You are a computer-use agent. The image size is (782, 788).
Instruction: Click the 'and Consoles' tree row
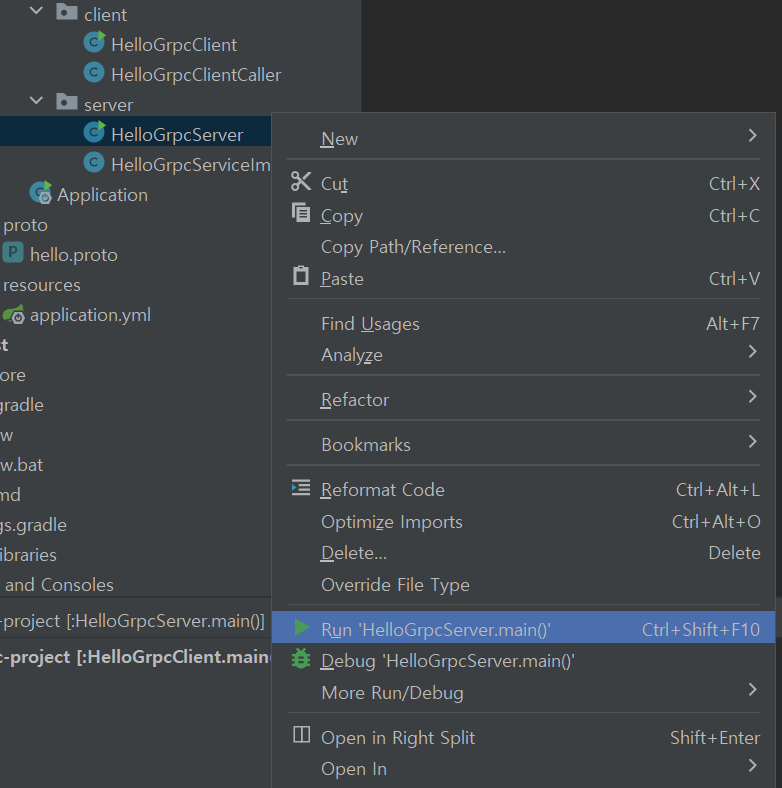pyautogui.click(x=59, y=584)
